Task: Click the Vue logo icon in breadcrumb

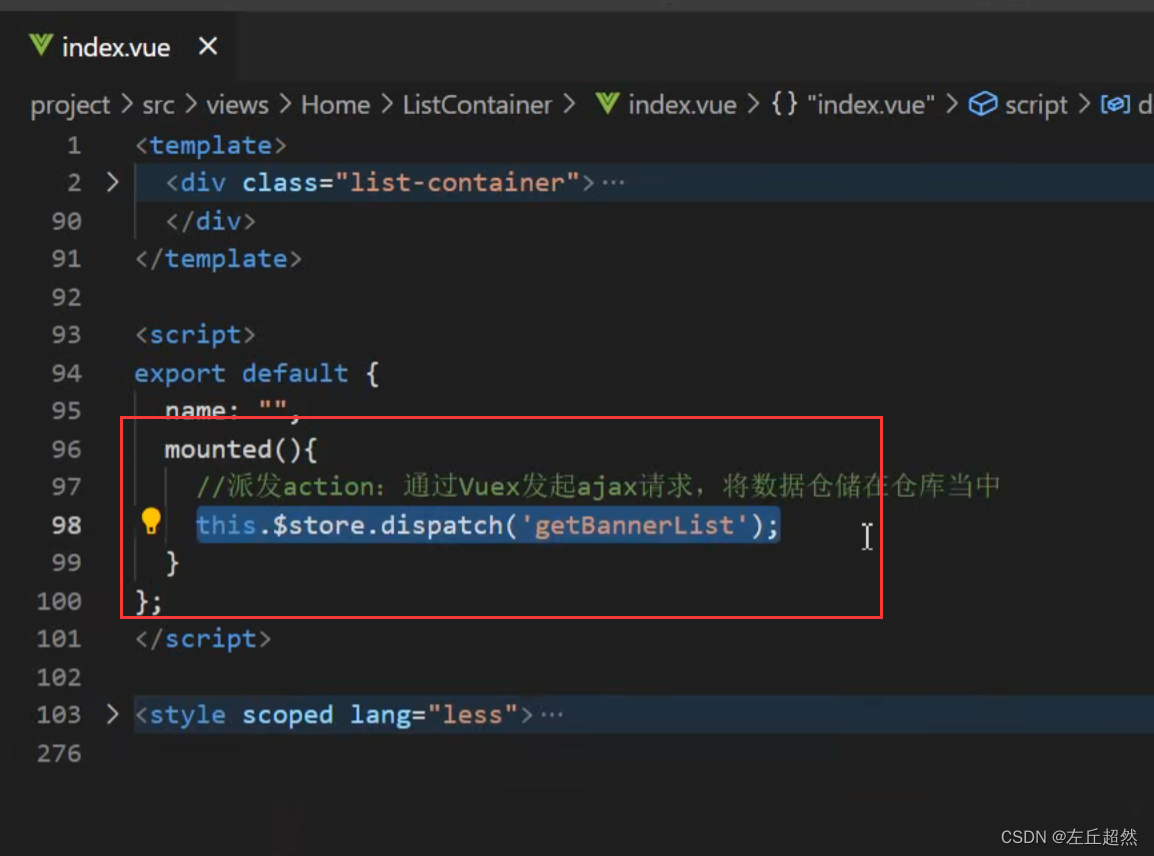Action: tap(608, 104)
